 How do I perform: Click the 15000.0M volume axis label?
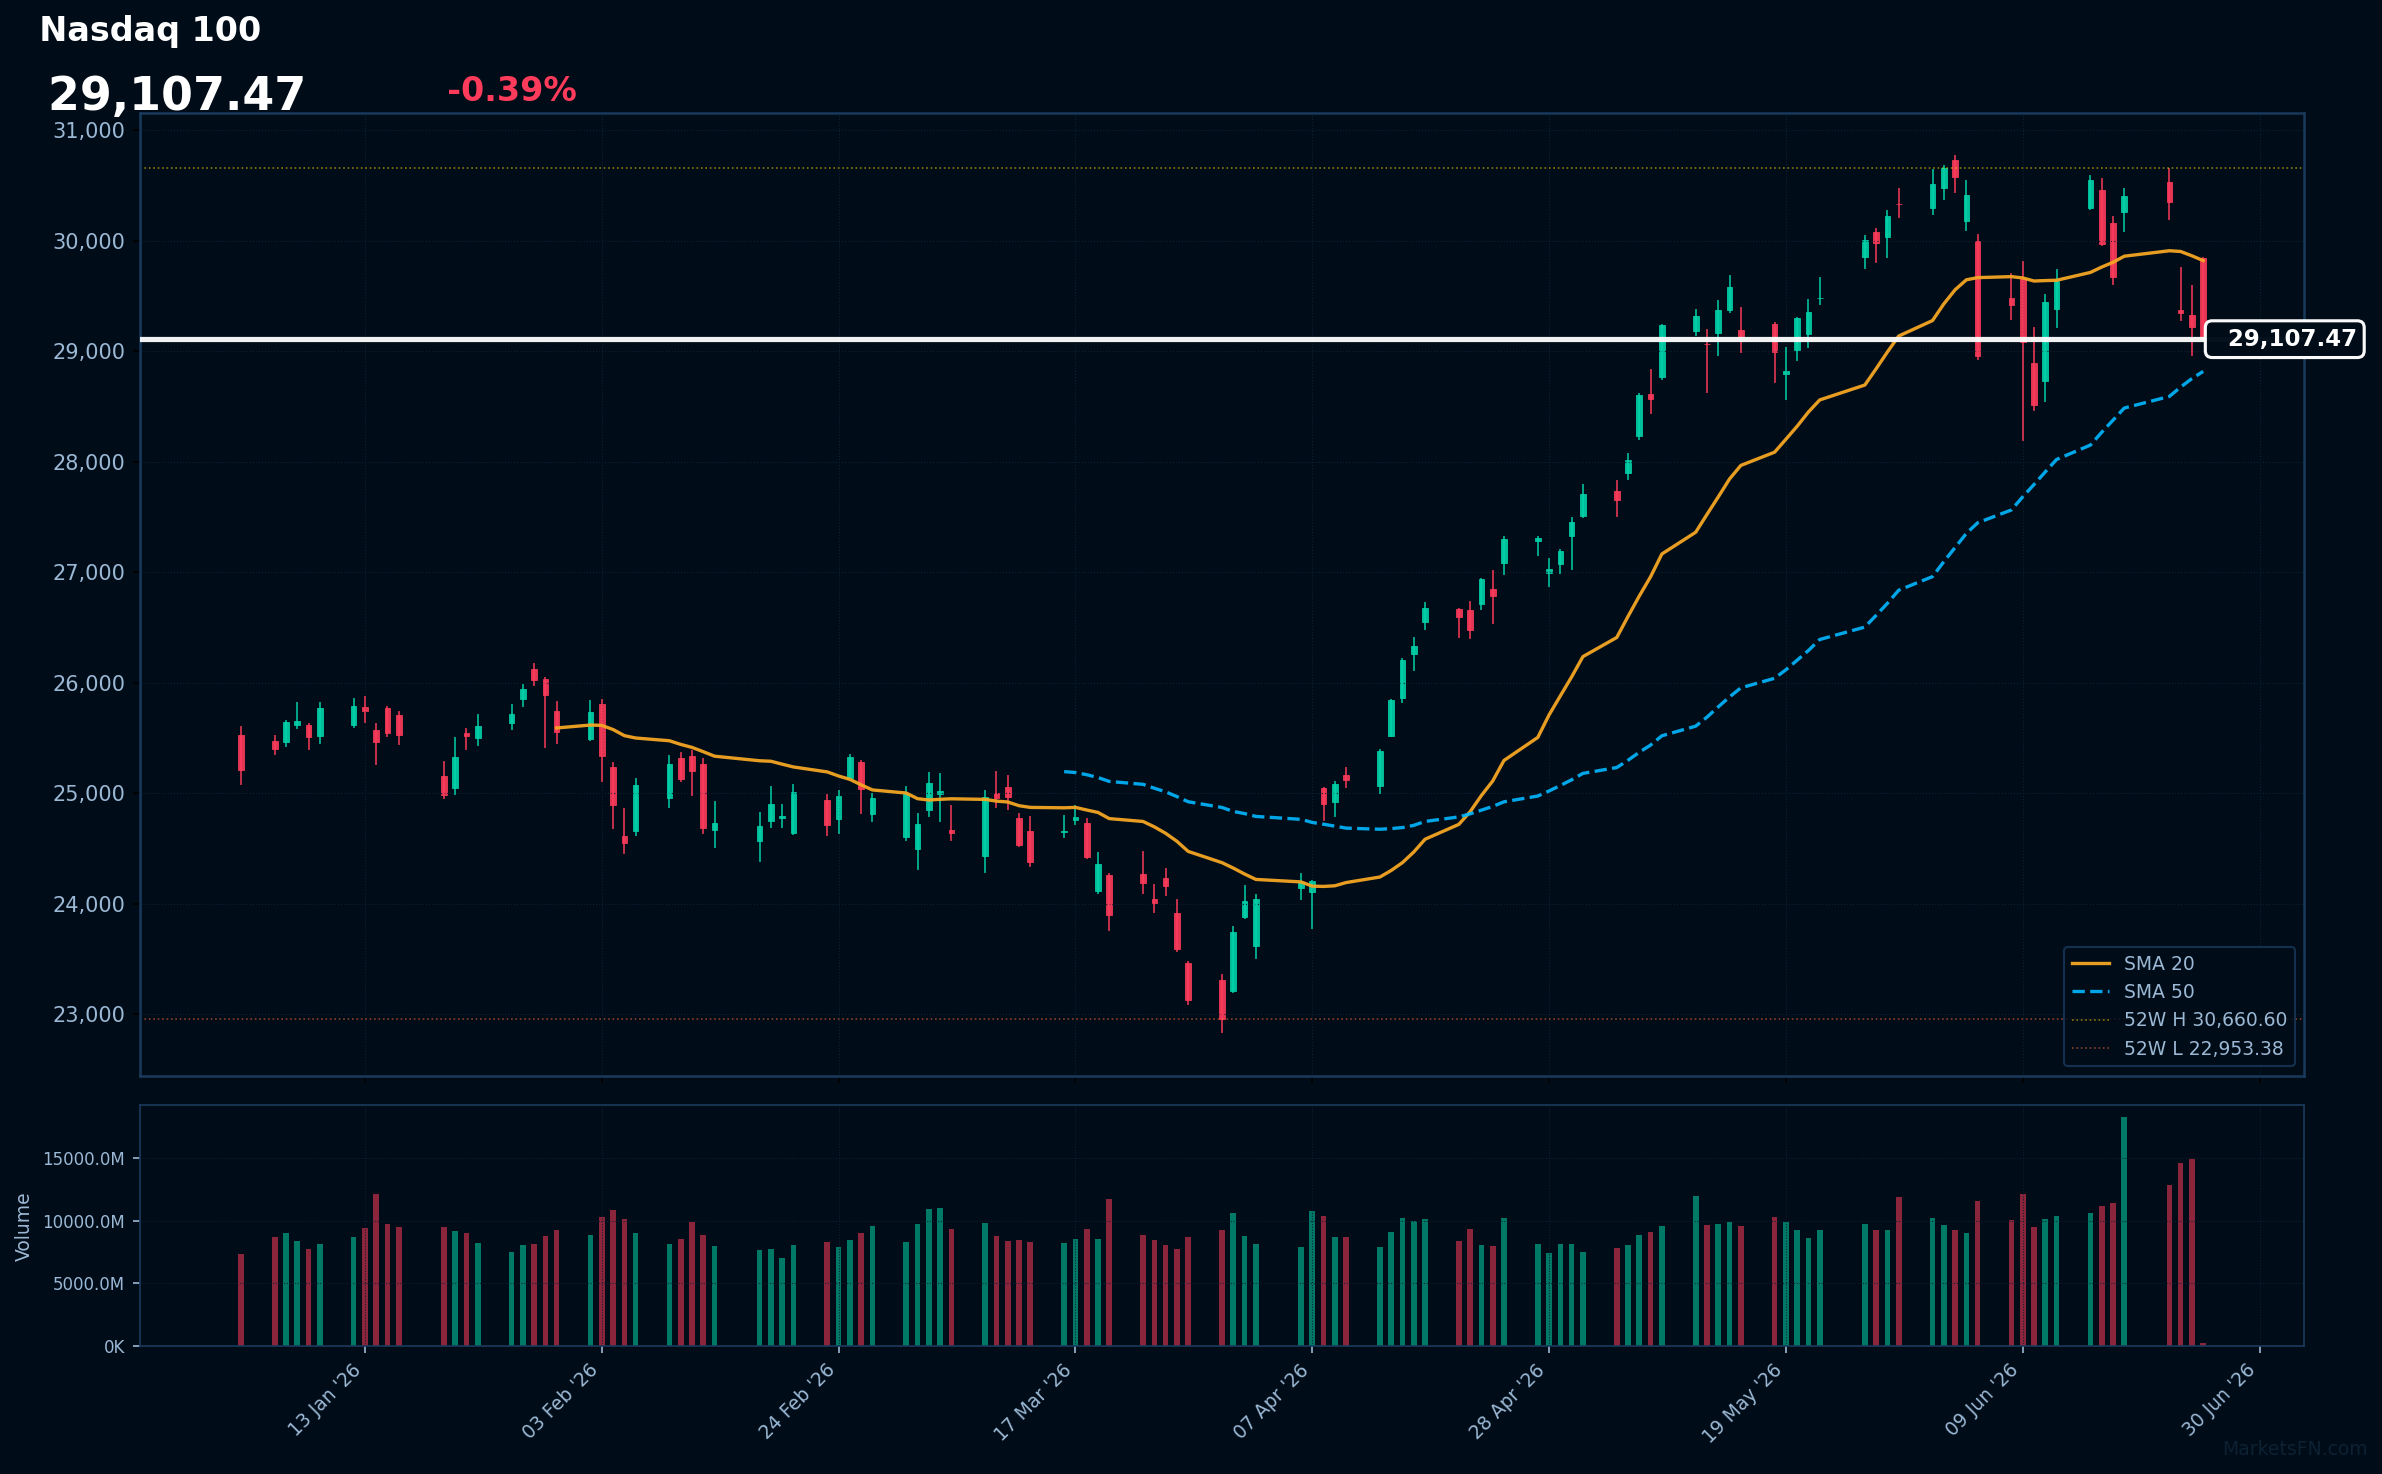click(x=84, y=1159)
